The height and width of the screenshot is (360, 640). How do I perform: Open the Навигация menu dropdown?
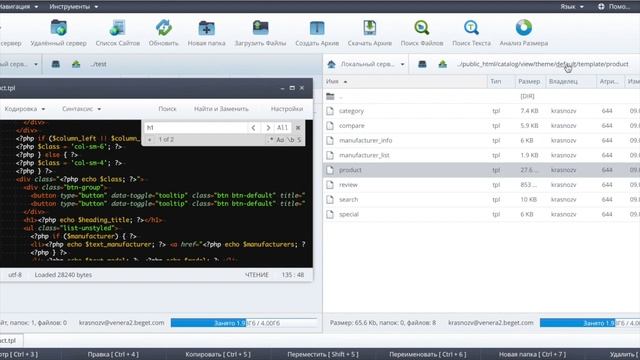[x=18, y=7]
